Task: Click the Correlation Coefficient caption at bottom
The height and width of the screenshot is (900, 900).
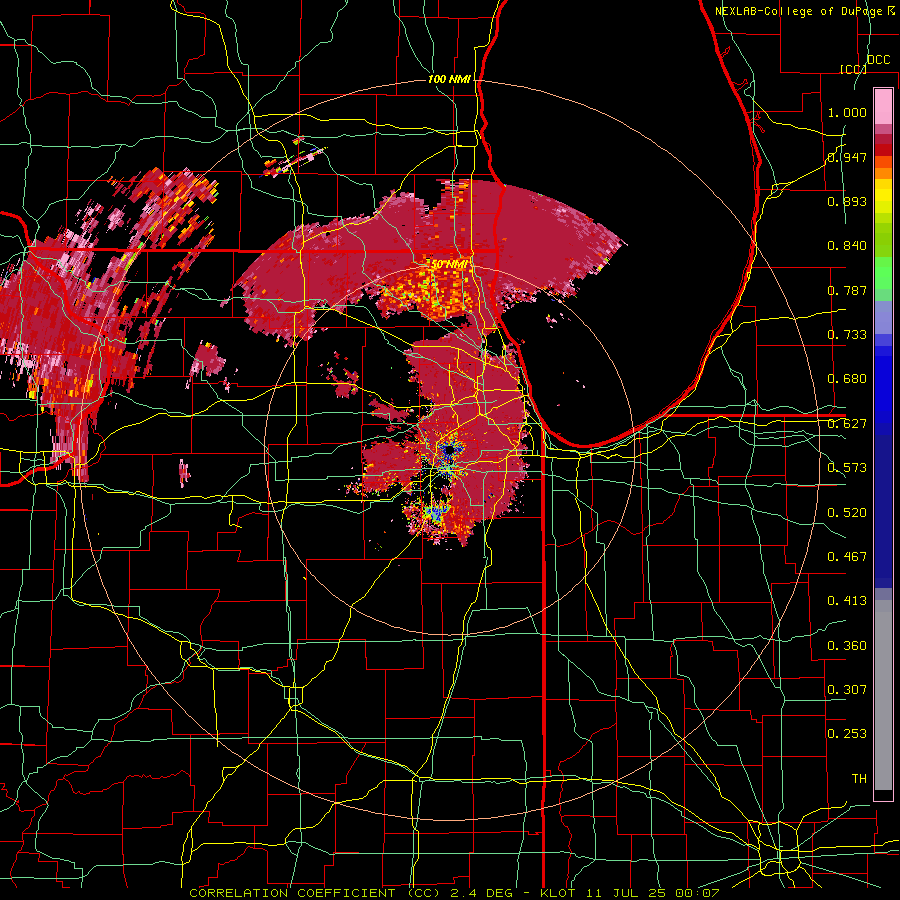Action: click(454, 893)
